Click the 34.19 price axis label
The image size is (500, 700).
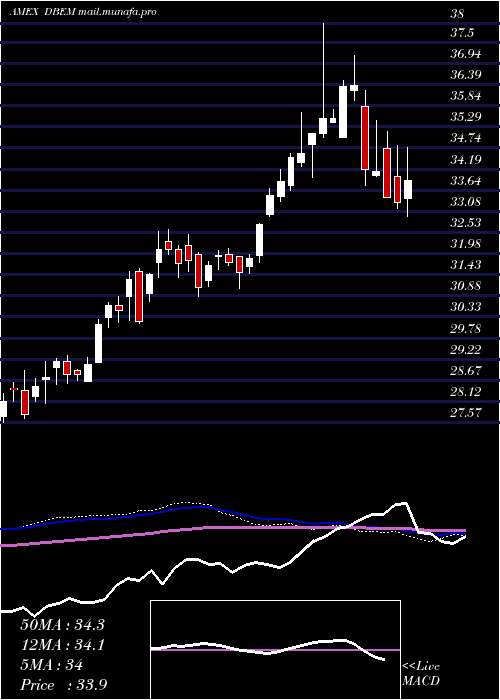(x=466, y=159)
